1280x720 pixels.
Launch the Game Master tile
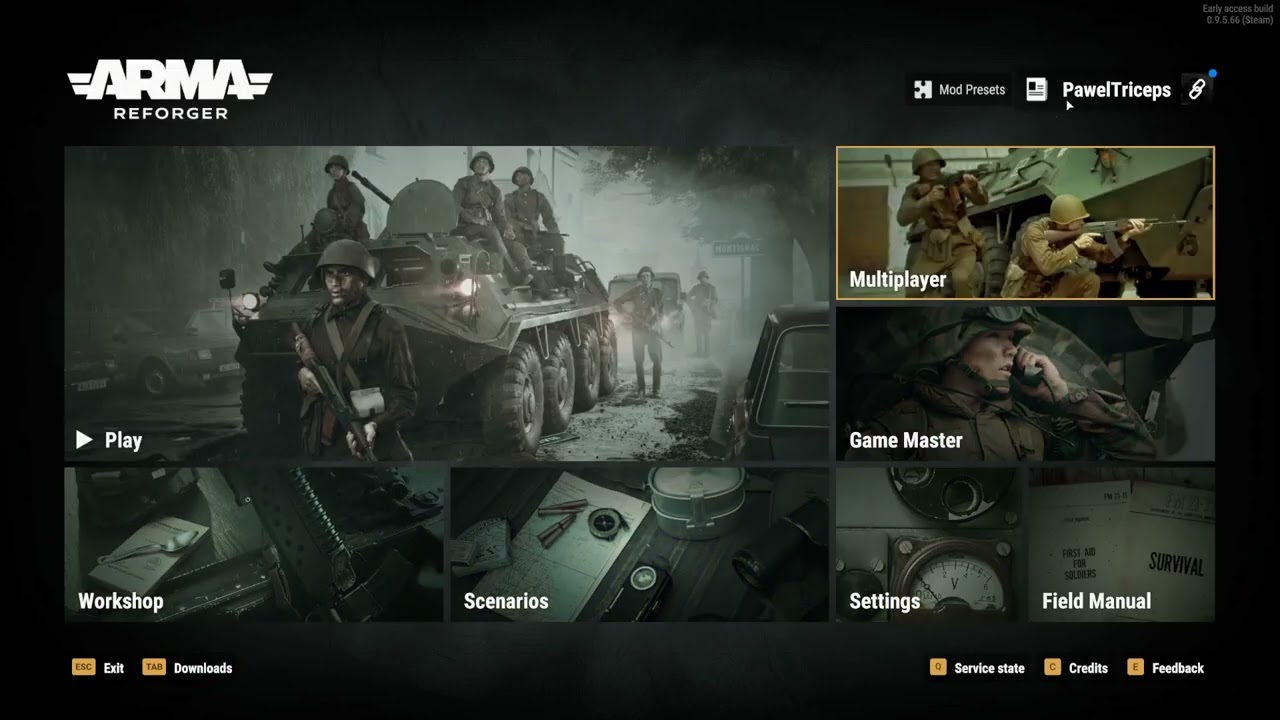click(x=1025, y=384)
